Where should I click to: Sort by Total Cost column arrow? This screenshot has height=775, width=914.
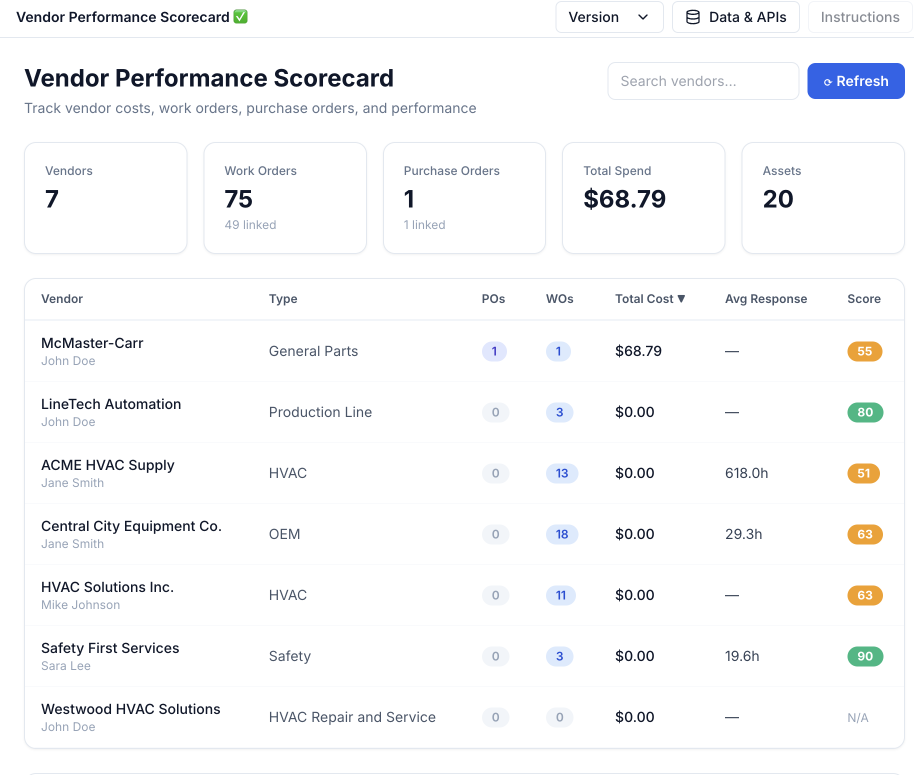681,299
